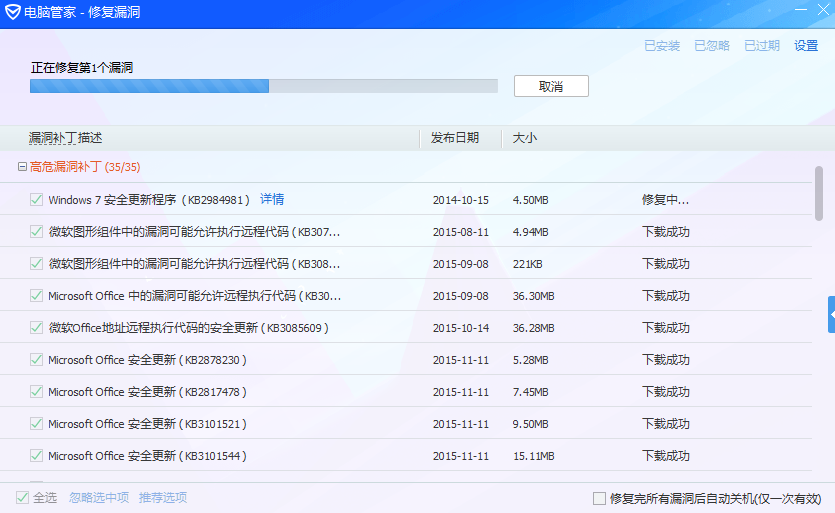835x513 pixels.
Task: Collapse the 高危漏洞补丁 group
Action: tap(22, 167)
